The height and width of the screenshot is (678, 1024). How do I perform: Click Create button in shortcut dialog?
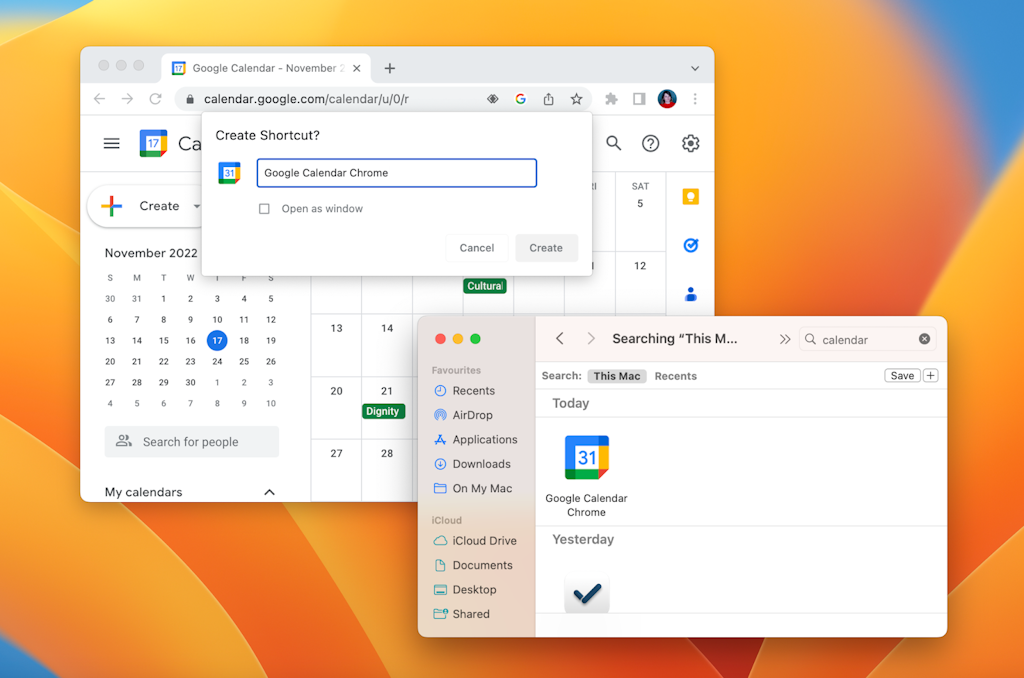546,248
